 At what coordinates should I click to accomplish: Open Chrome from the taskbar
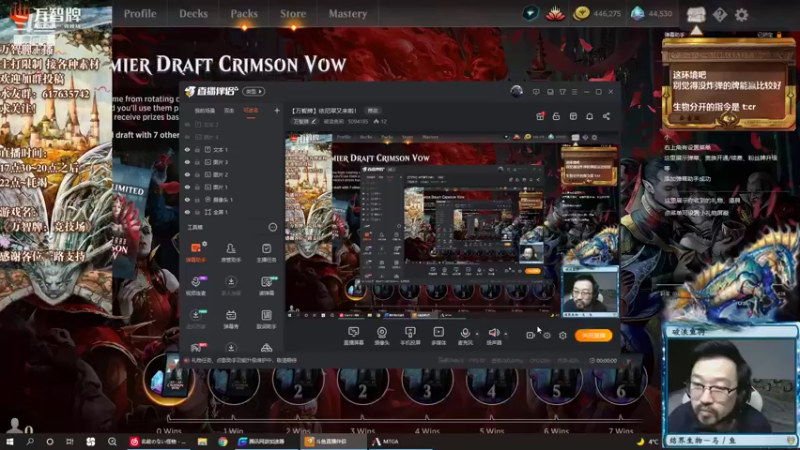(x=223, y=442)
